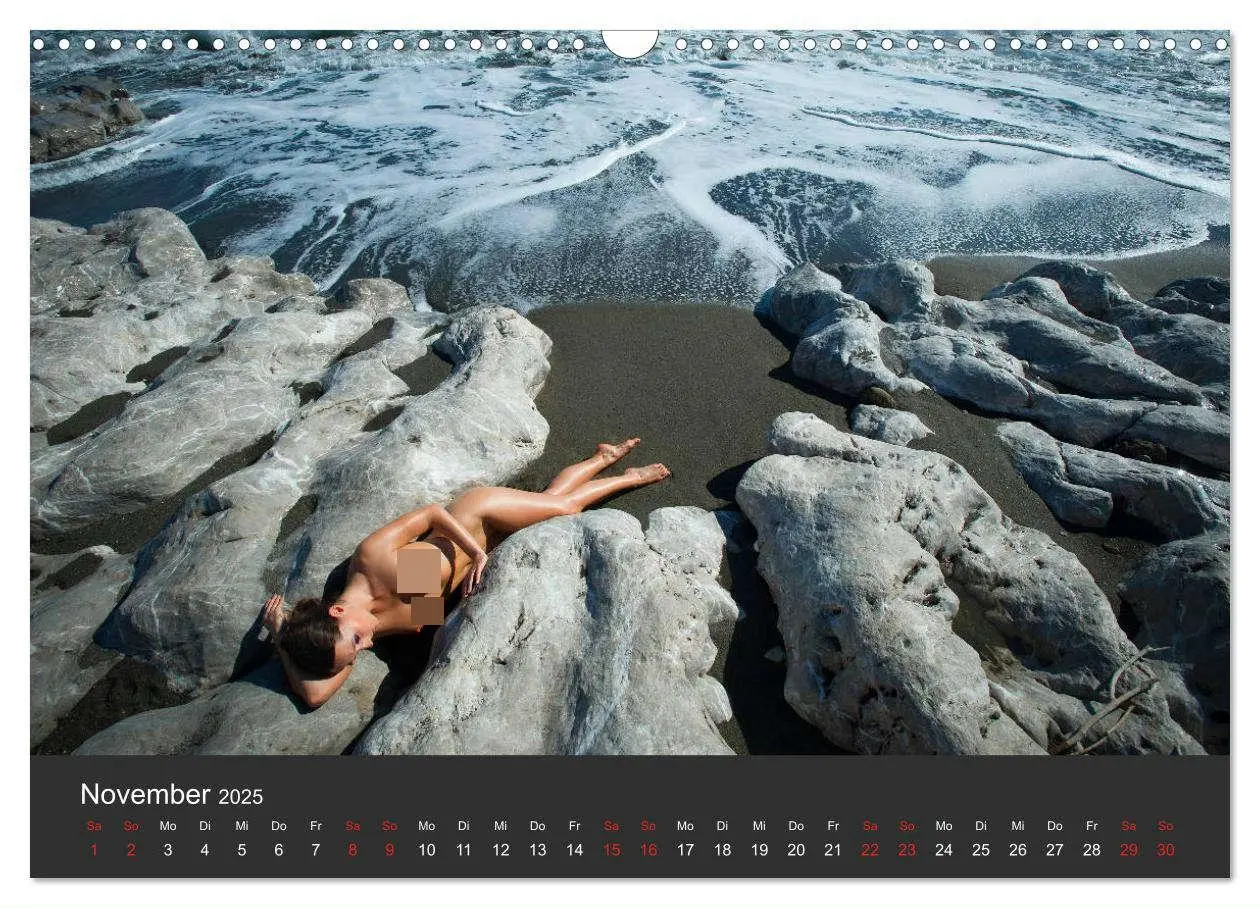
Task: Select red date 16 under So
Action: 649,850
